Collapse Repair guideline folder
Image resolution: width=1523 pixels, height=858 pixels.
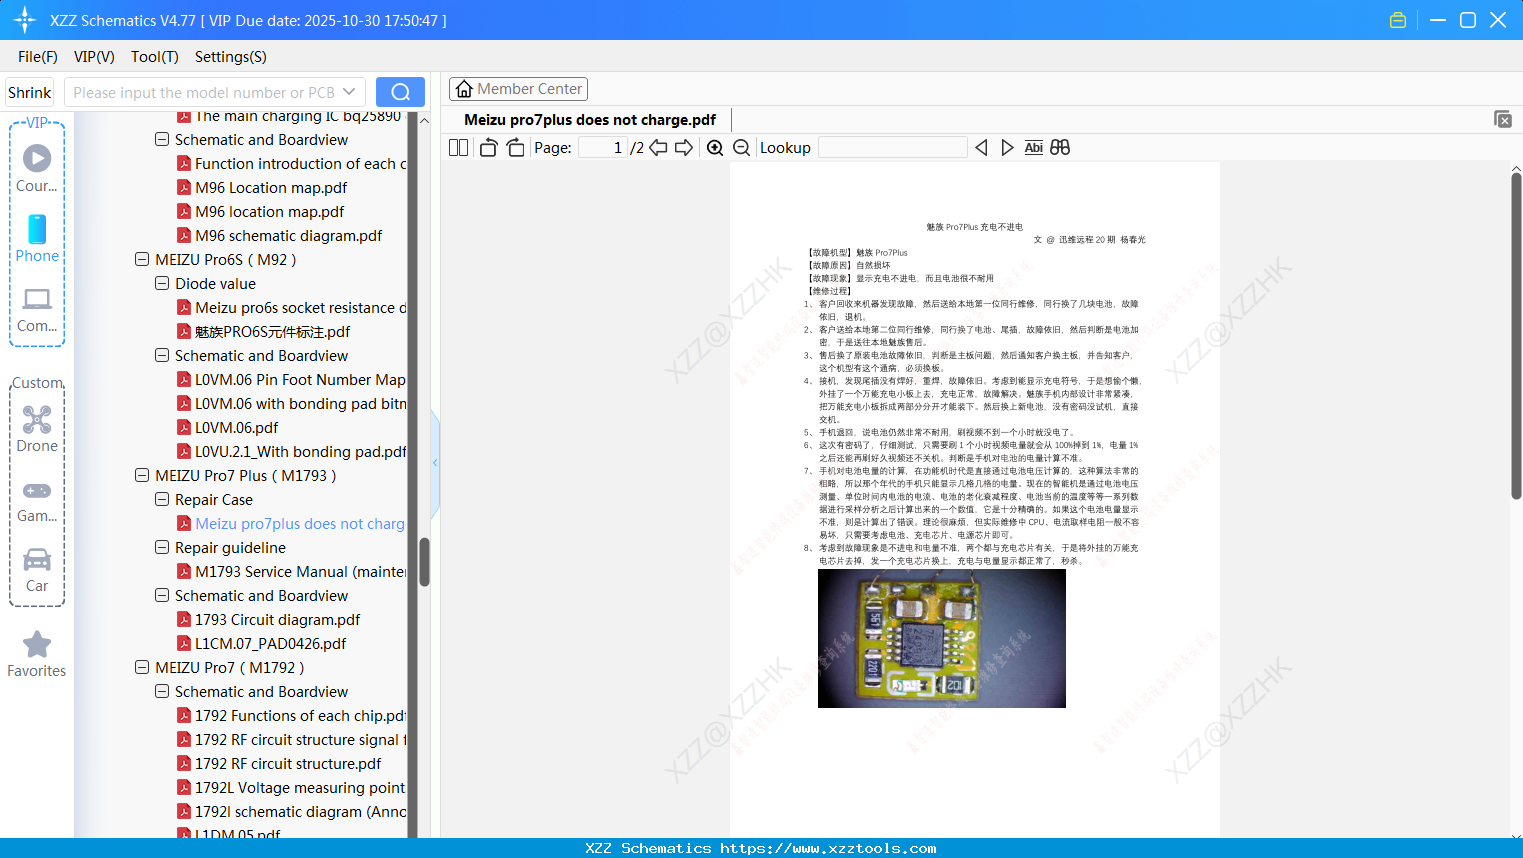click(x=162, y=548)
